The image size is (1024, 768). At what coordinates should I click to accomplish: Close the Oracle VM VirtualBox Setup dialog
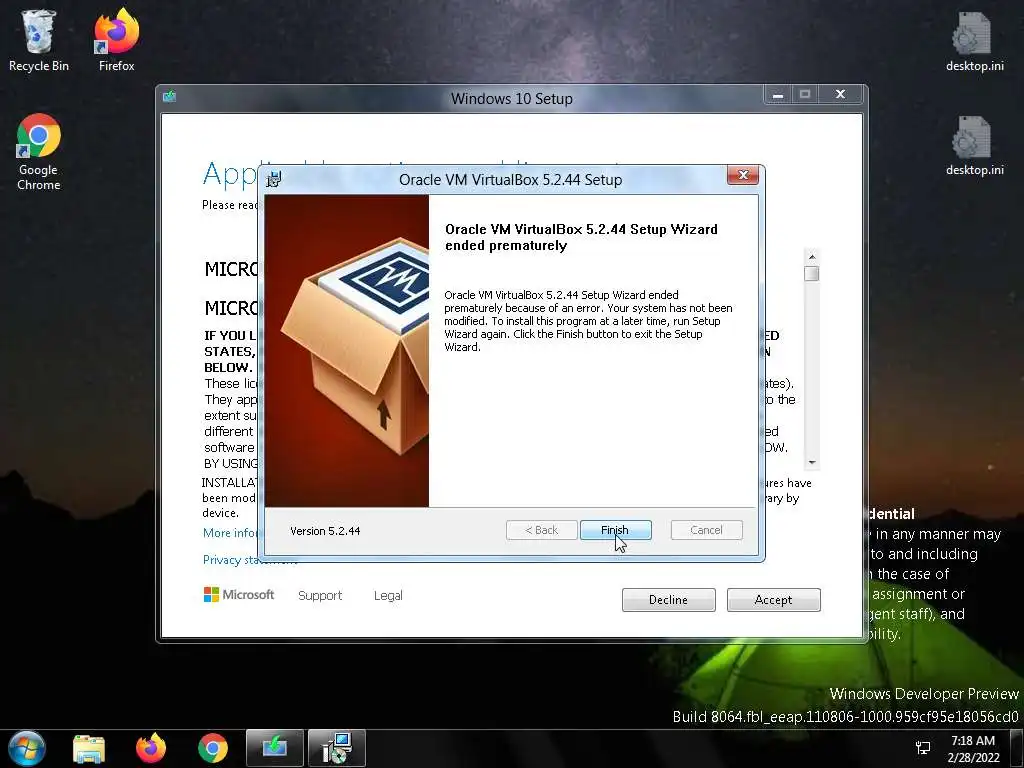point(743,175)
